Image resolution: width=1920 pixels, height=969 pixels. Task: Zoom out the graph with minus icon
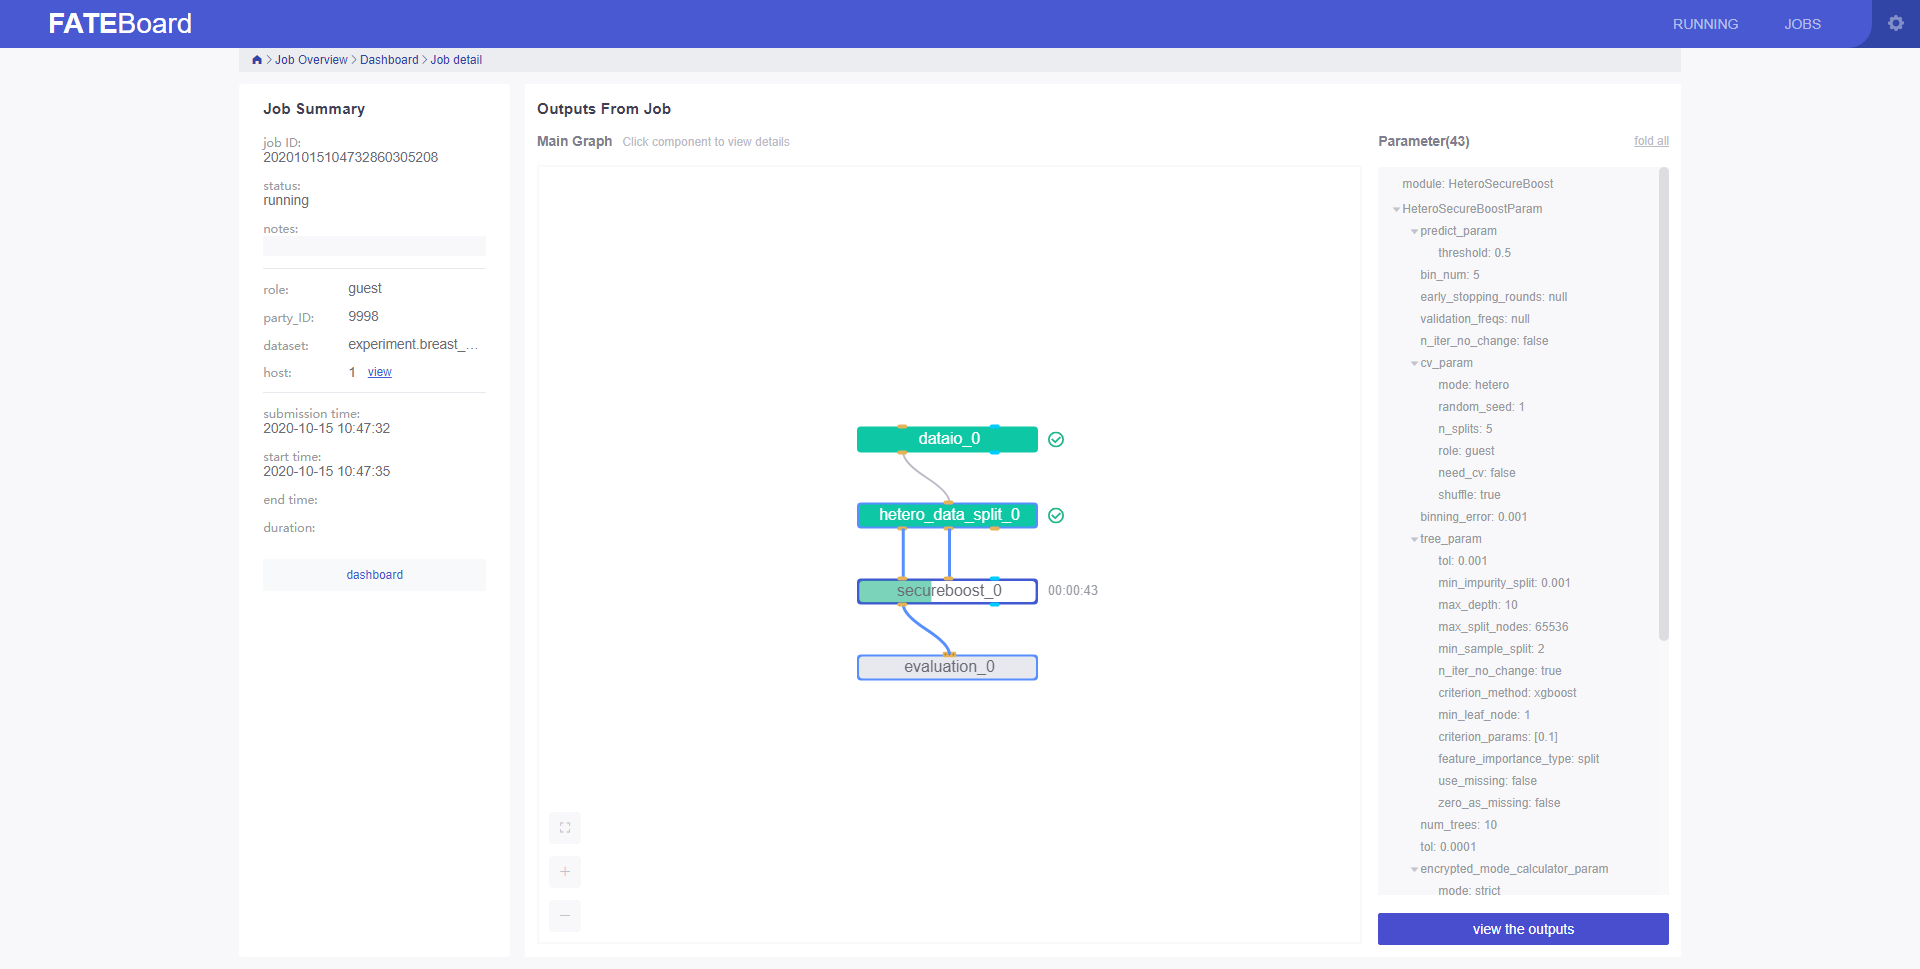tap(565, 916)
